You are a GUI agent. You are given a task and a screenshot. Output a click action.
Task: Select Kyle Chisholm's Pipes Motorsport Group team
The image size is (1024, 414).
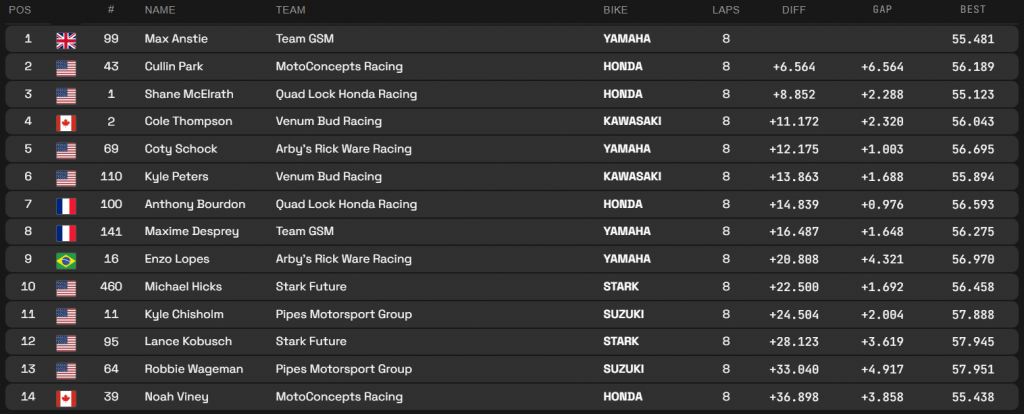click(343, 315)
